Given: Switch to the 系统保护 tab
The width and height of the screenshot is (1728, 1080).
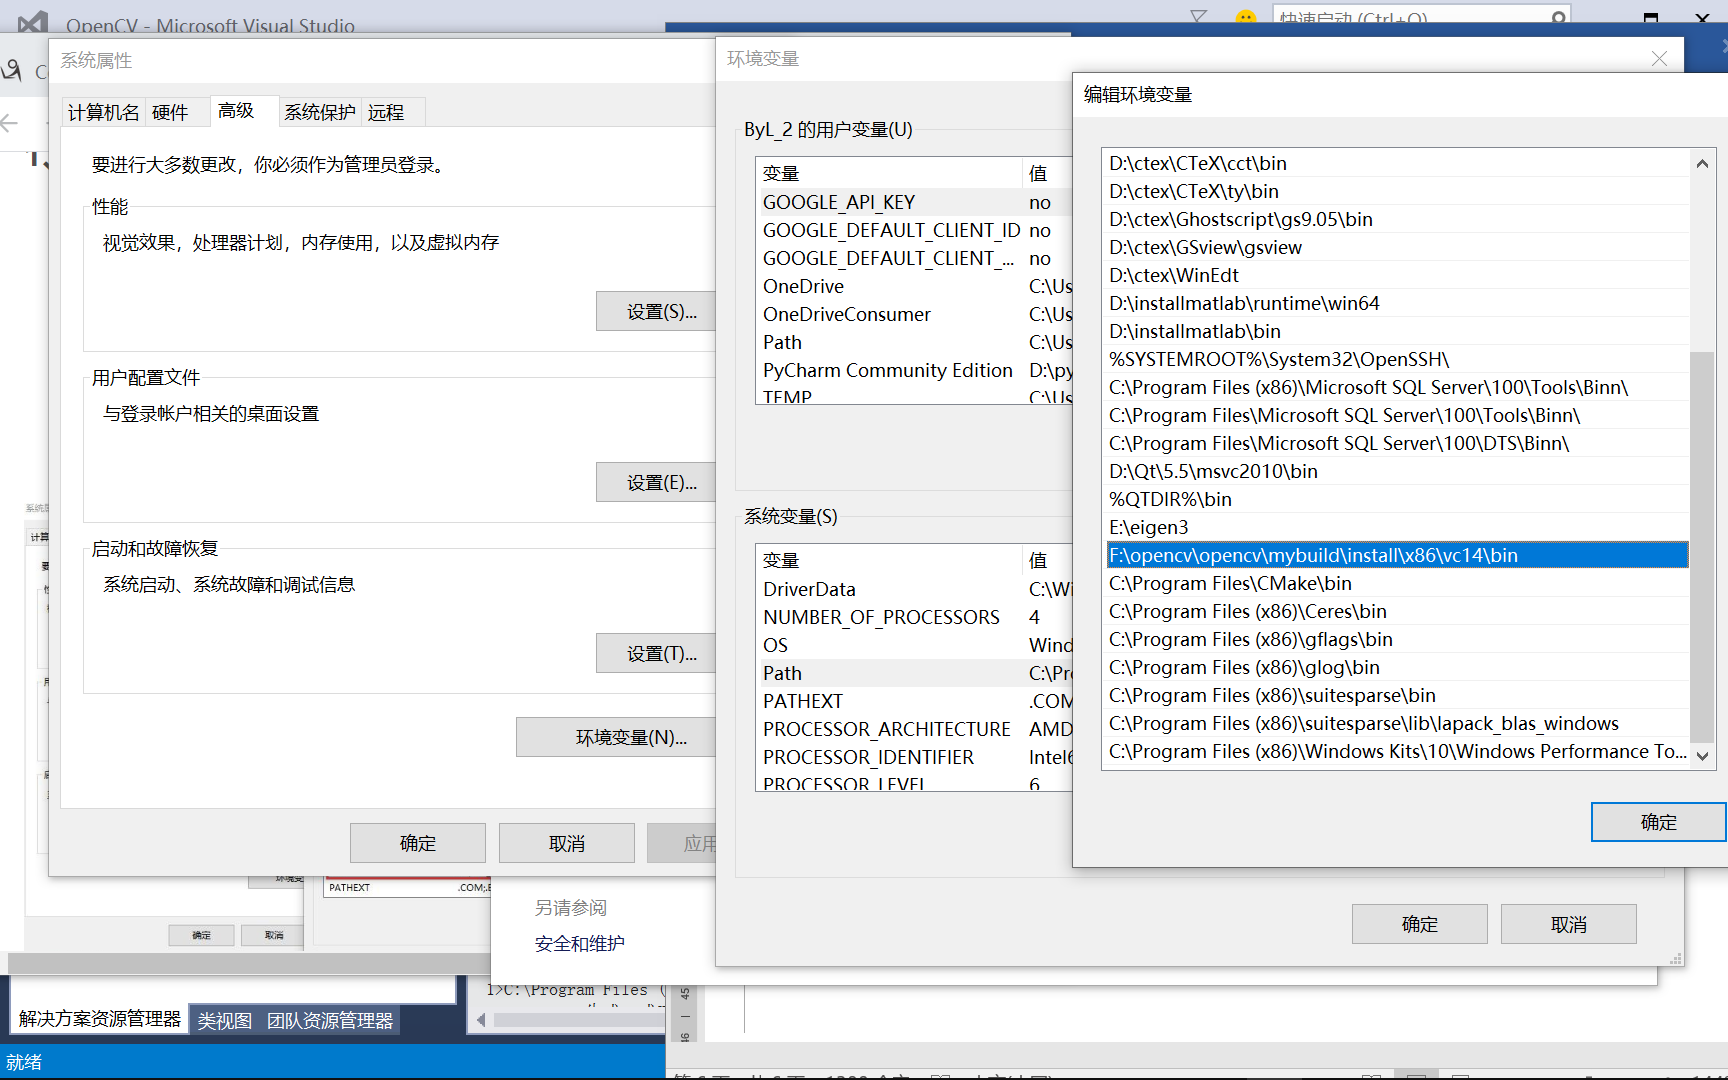Looking at the screenshot, I should pos(318,110).
